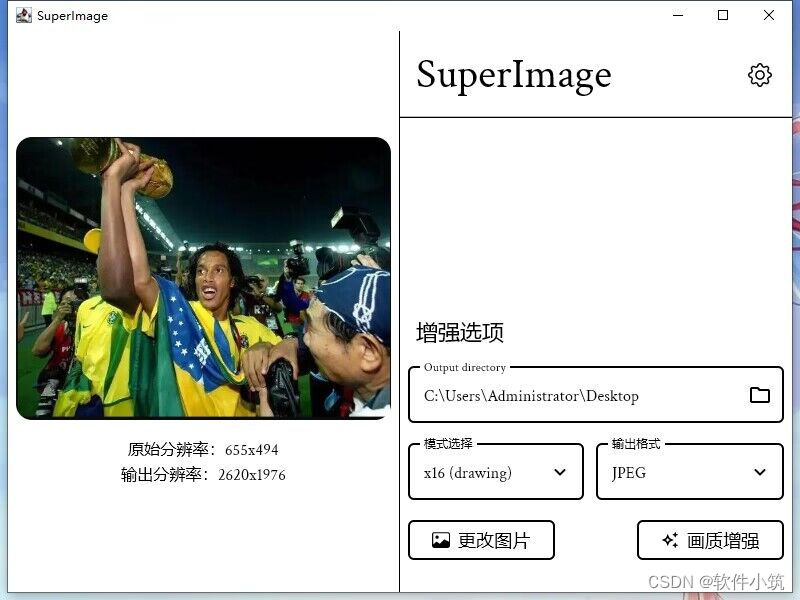Select the gear icon to open preferences
This screenshot has width=800, height=600.
coord(759,74)
